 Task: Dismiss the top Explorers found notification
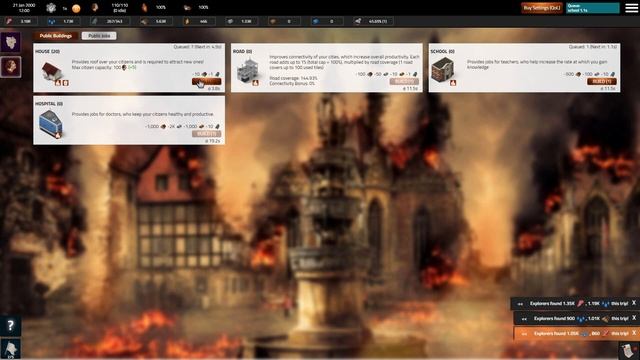634,303
